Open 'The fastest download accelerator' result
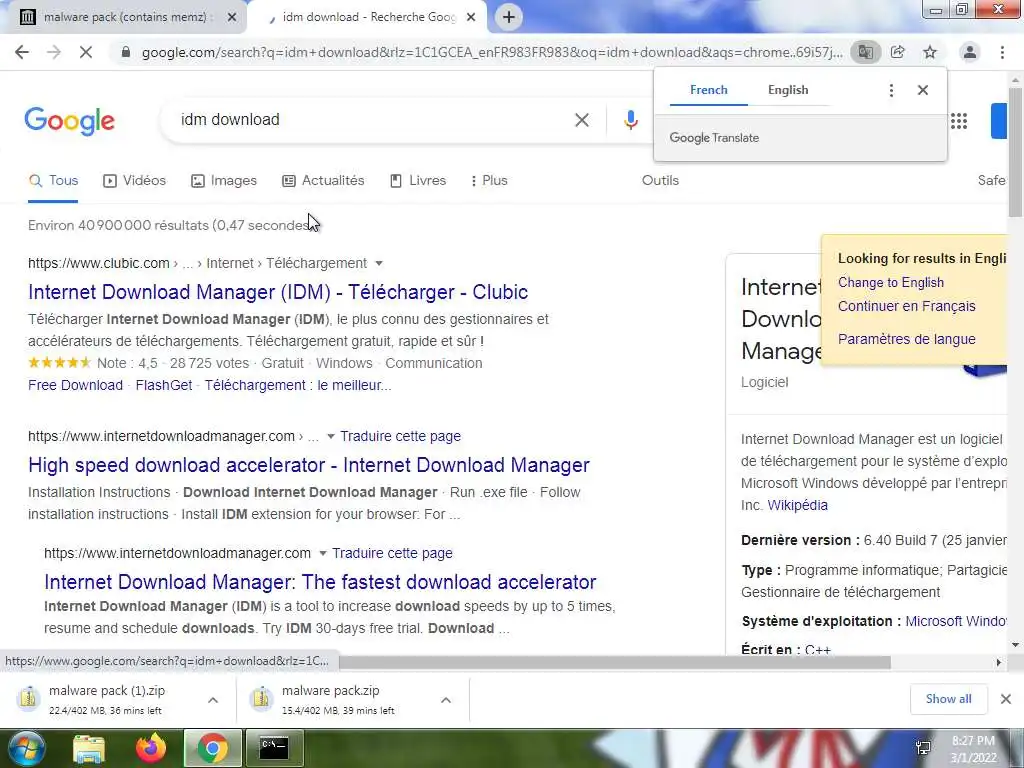The width and height of the screenshot is (1024, 768). (x=320, y=582)
